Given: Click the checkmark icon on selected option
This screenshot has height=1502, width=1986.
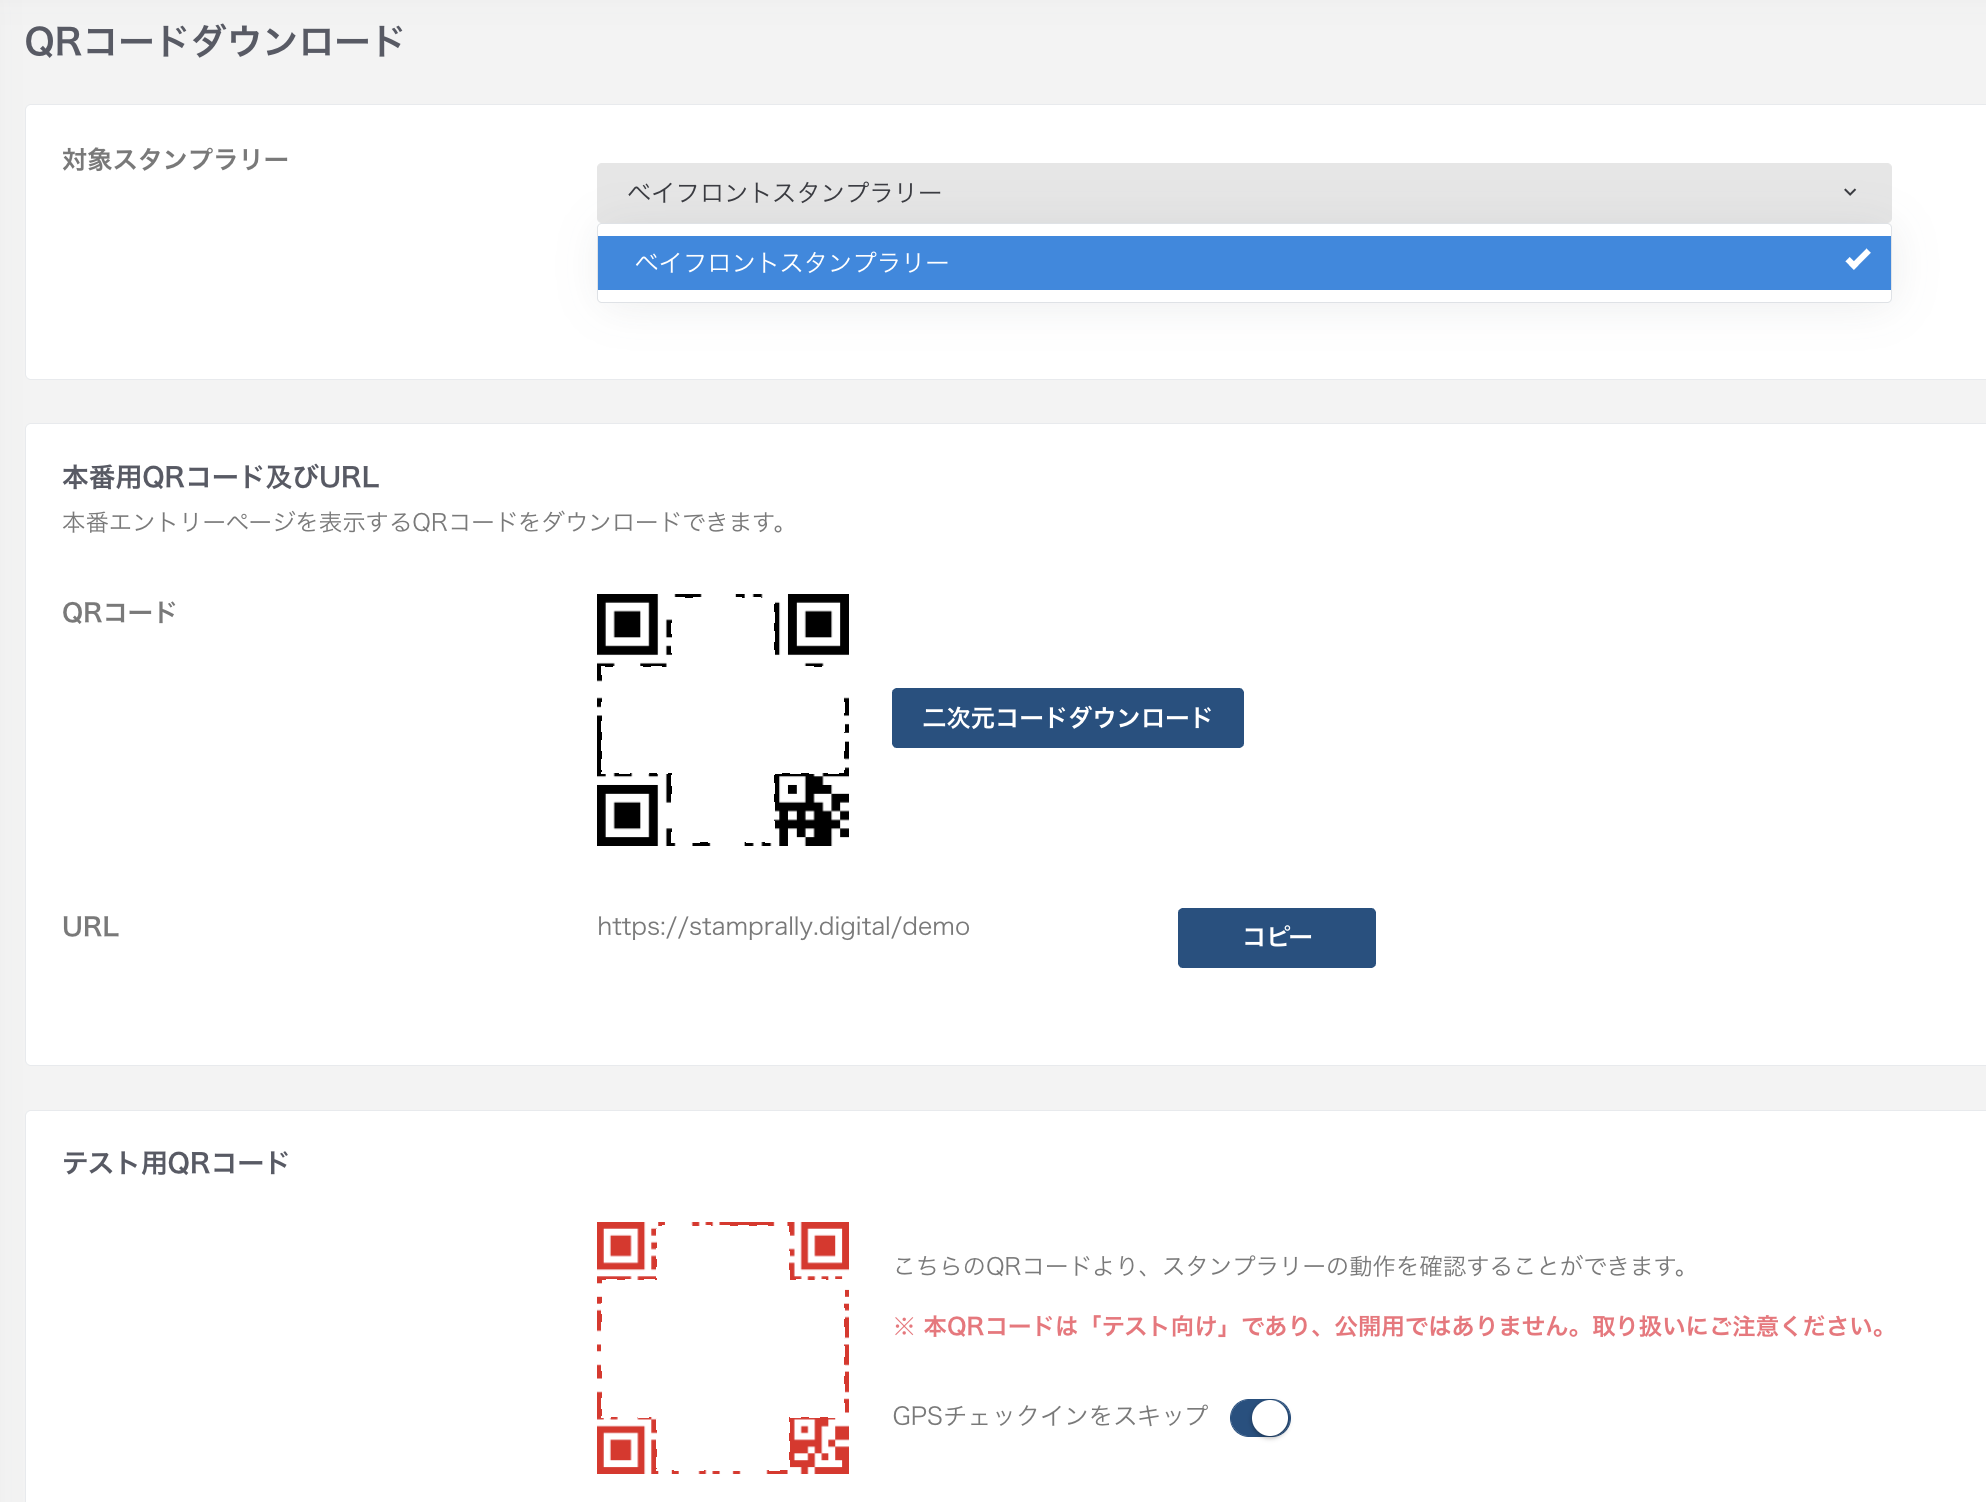Looking at the screenshot, I should 1857,260.
